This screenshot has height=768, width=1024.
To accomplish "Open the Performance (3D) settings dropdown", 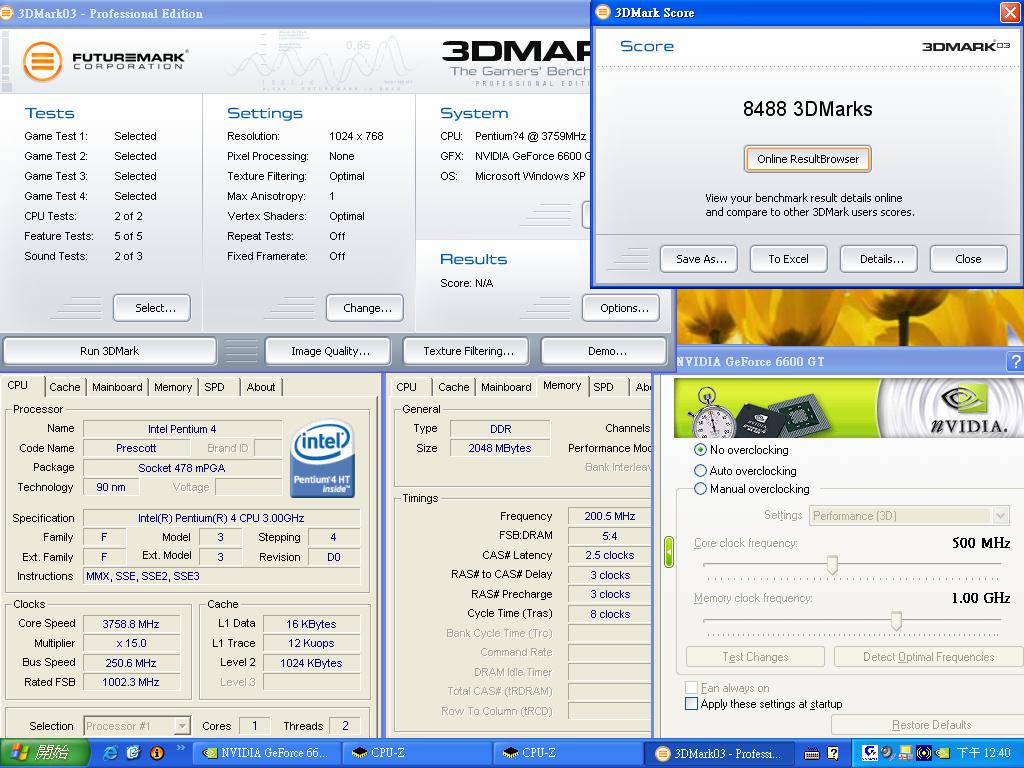I will click(909, 515).
